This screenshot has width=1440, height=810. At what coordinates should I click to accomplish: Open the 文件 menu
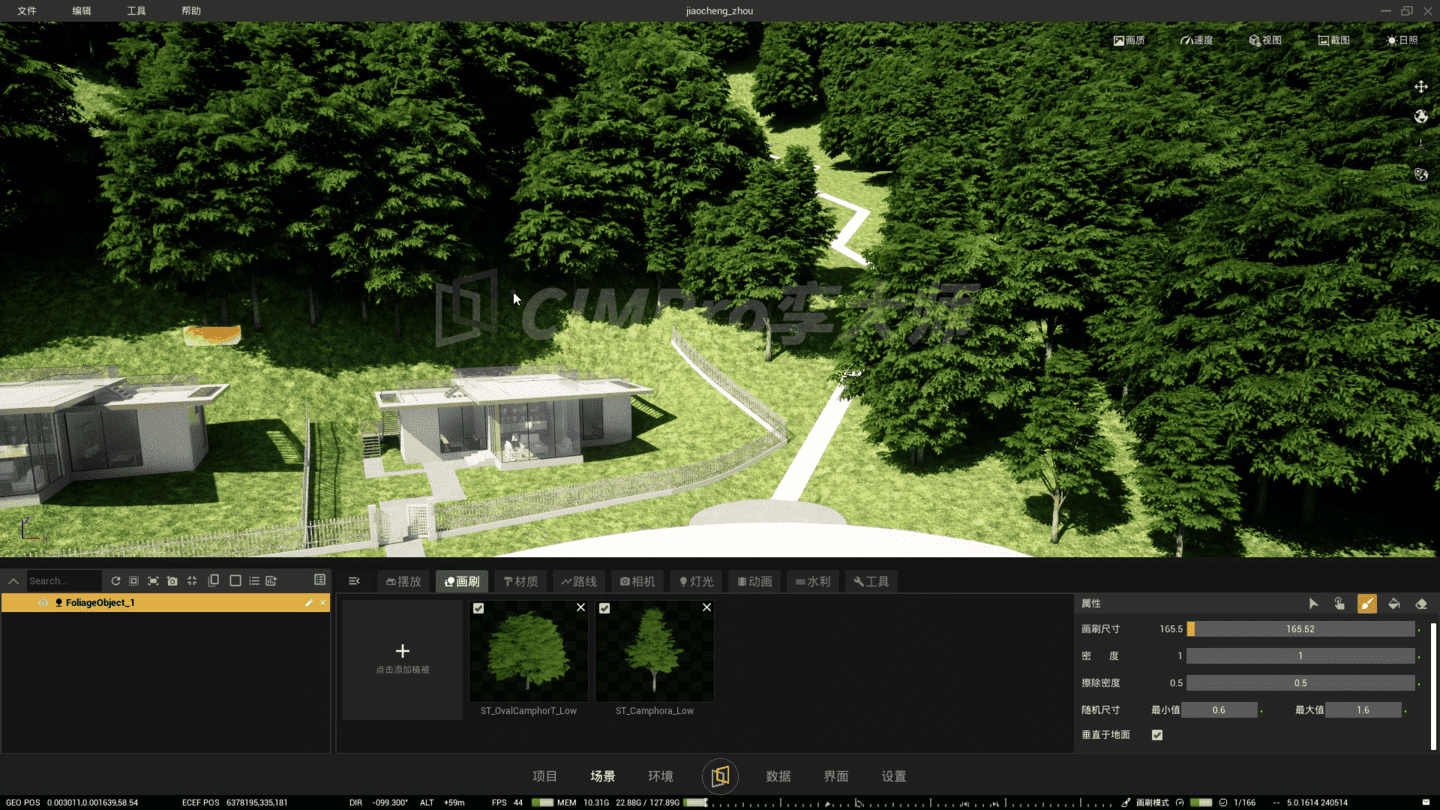(x=27, y=11)
